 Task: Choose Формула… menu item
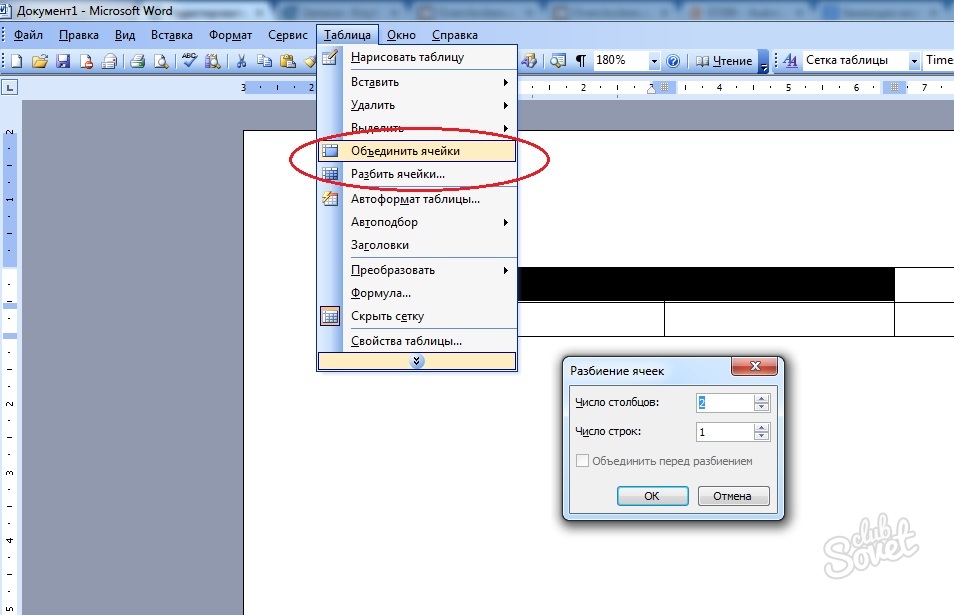tap(417, 293)
